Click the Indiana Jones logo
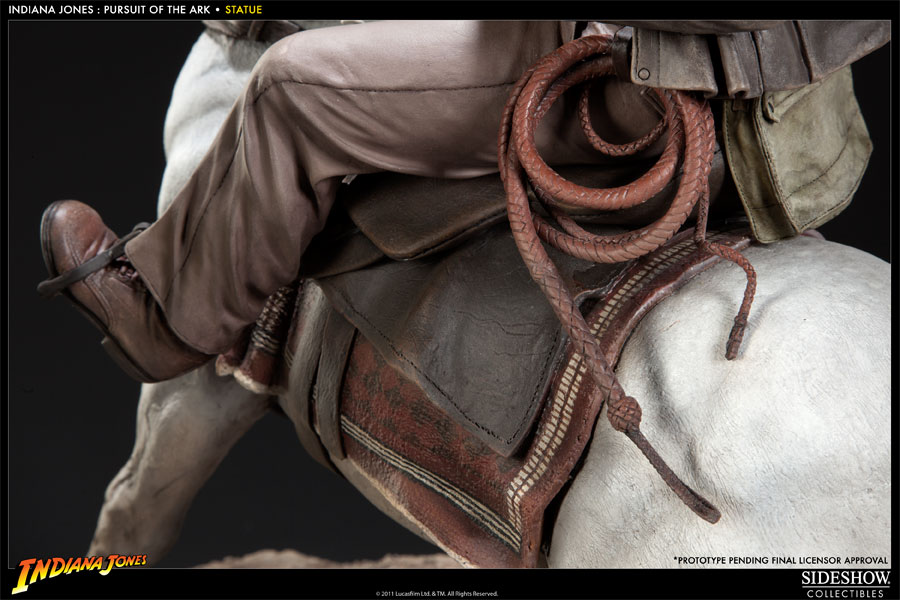This screenshot has height=600, width=900. (79, 571)
